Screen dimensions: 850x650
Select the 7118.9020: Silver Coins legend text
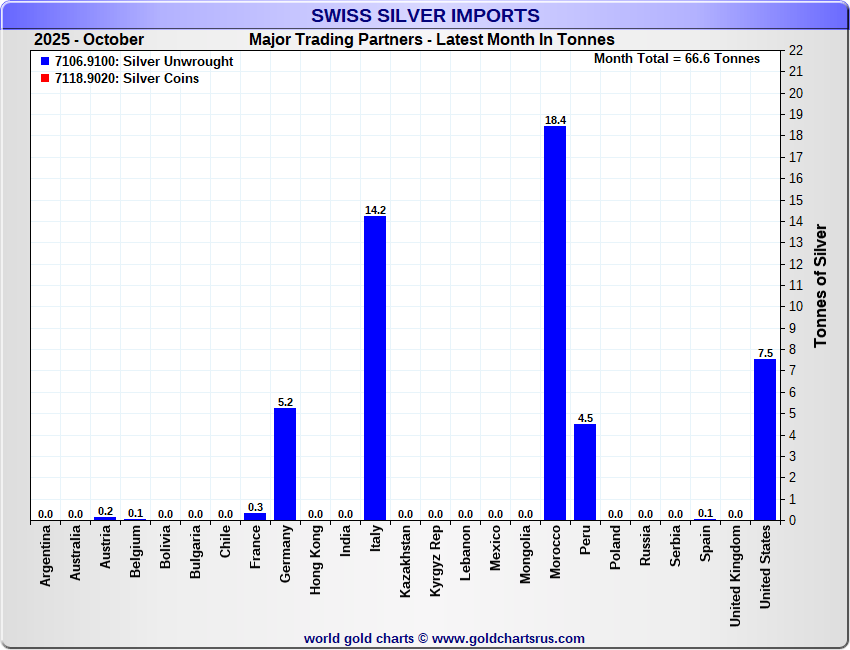point(127,79)
